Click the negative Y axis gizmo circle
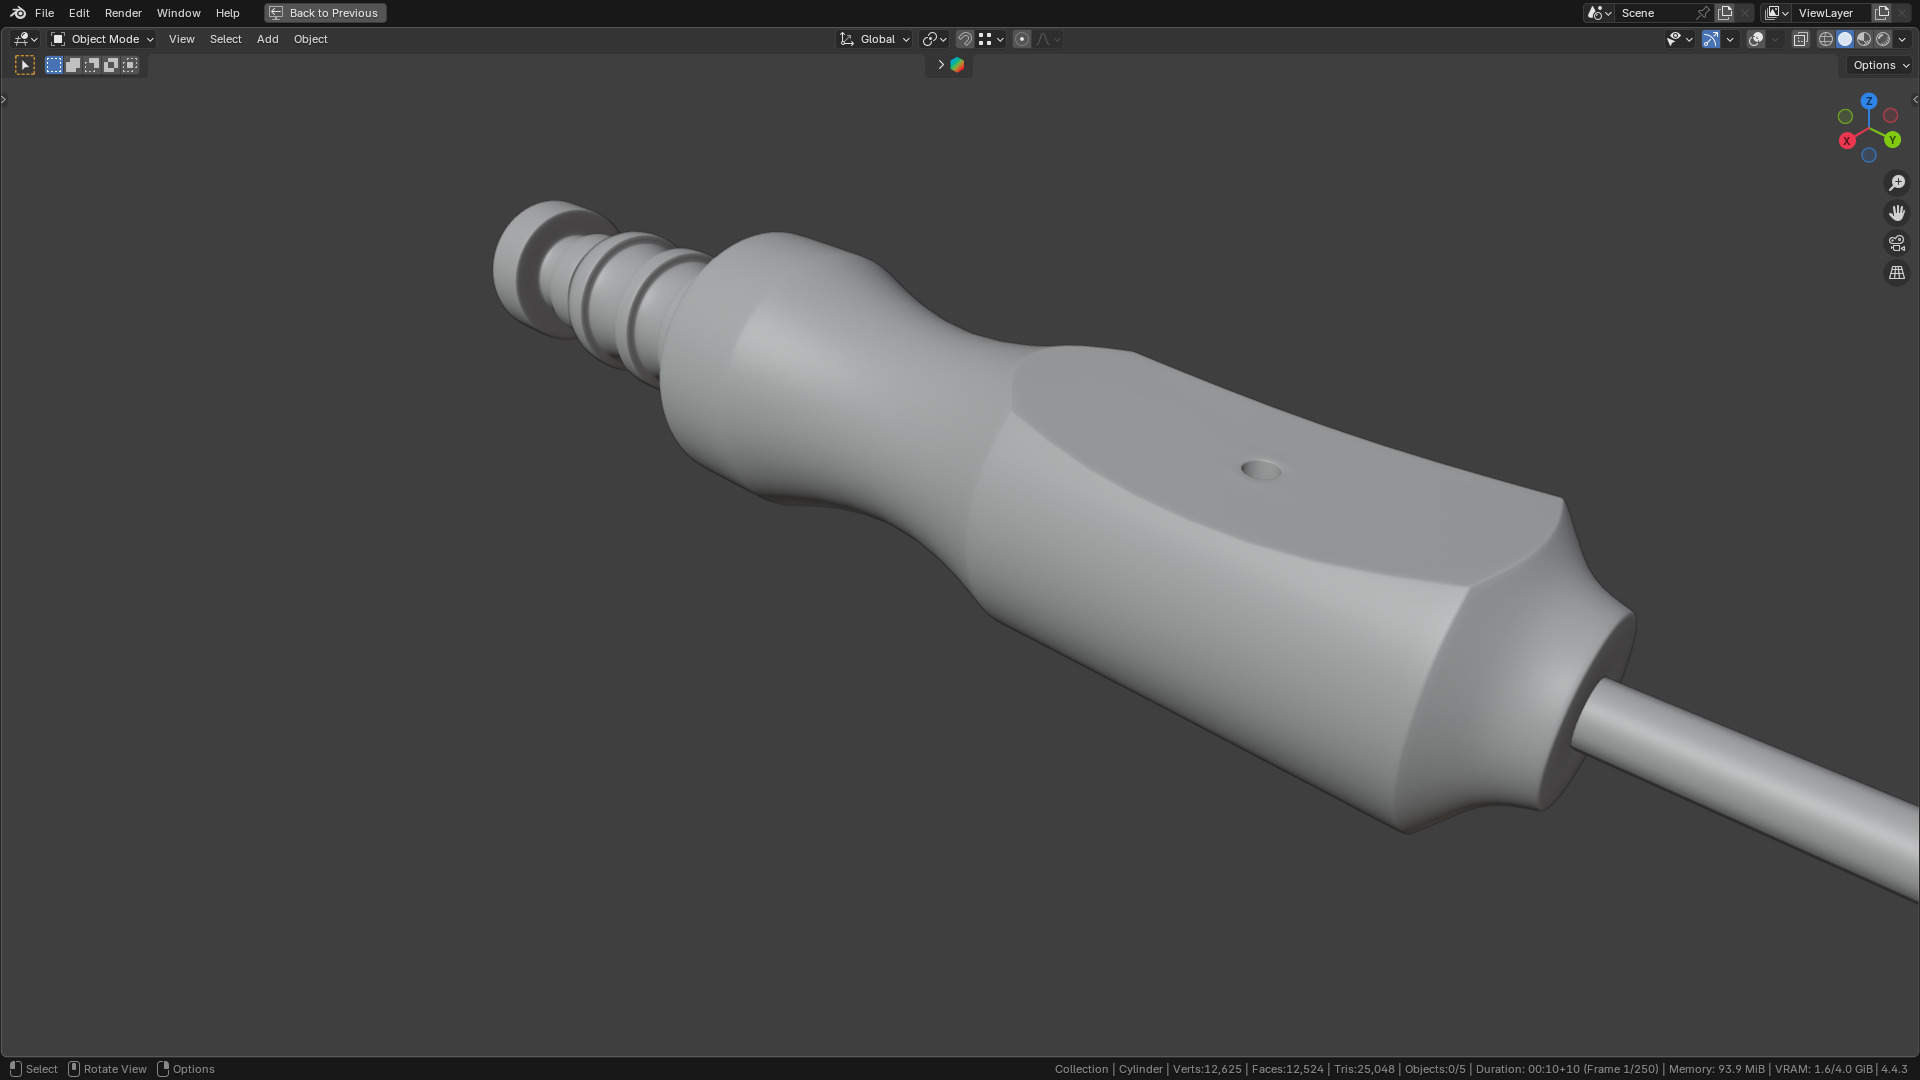1920x1080 pixels. point(1846,117)
